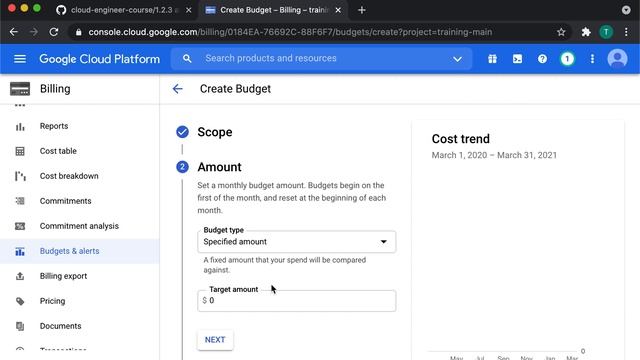Click the Commitments icon
The height and width of the screenshot is (360, 640).
pos(20,201)
